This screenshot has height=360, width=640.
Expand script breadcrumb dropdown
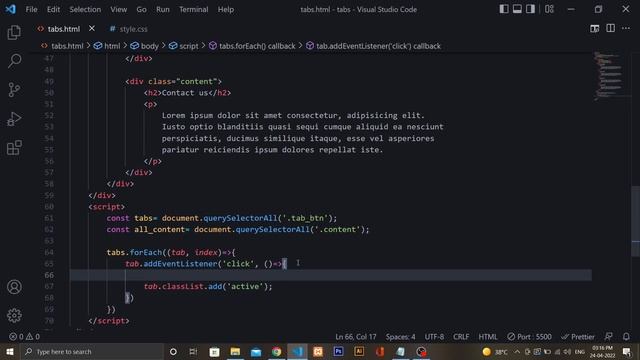(x=184, y=46)
